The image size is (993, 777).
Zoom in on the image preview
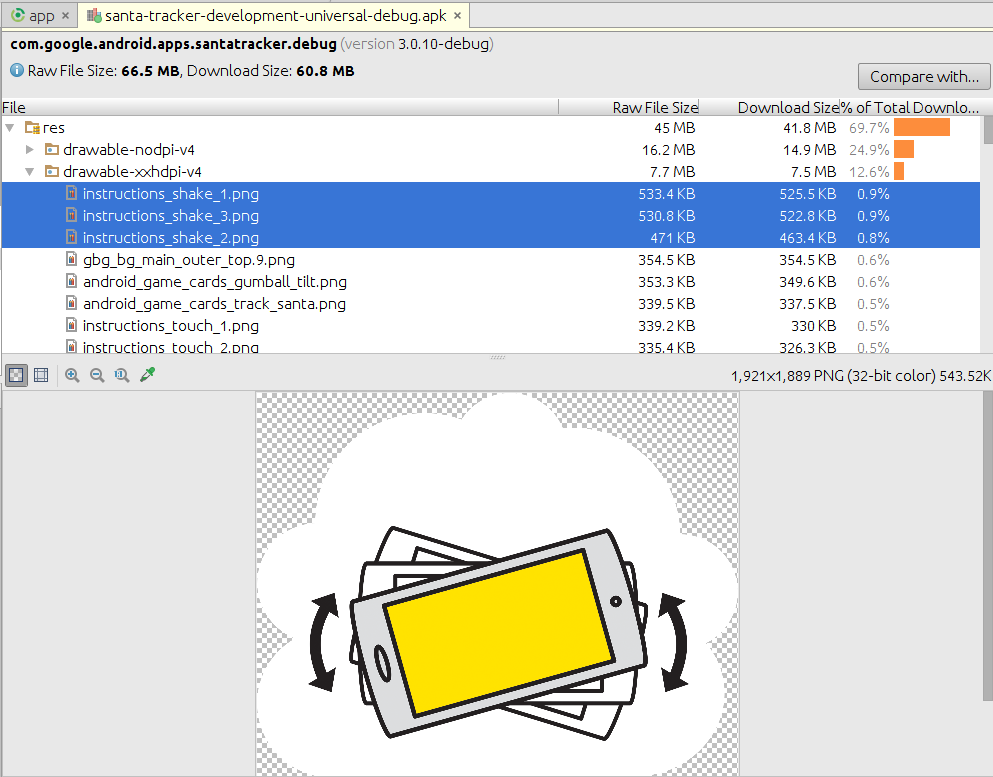pos(71,375)
